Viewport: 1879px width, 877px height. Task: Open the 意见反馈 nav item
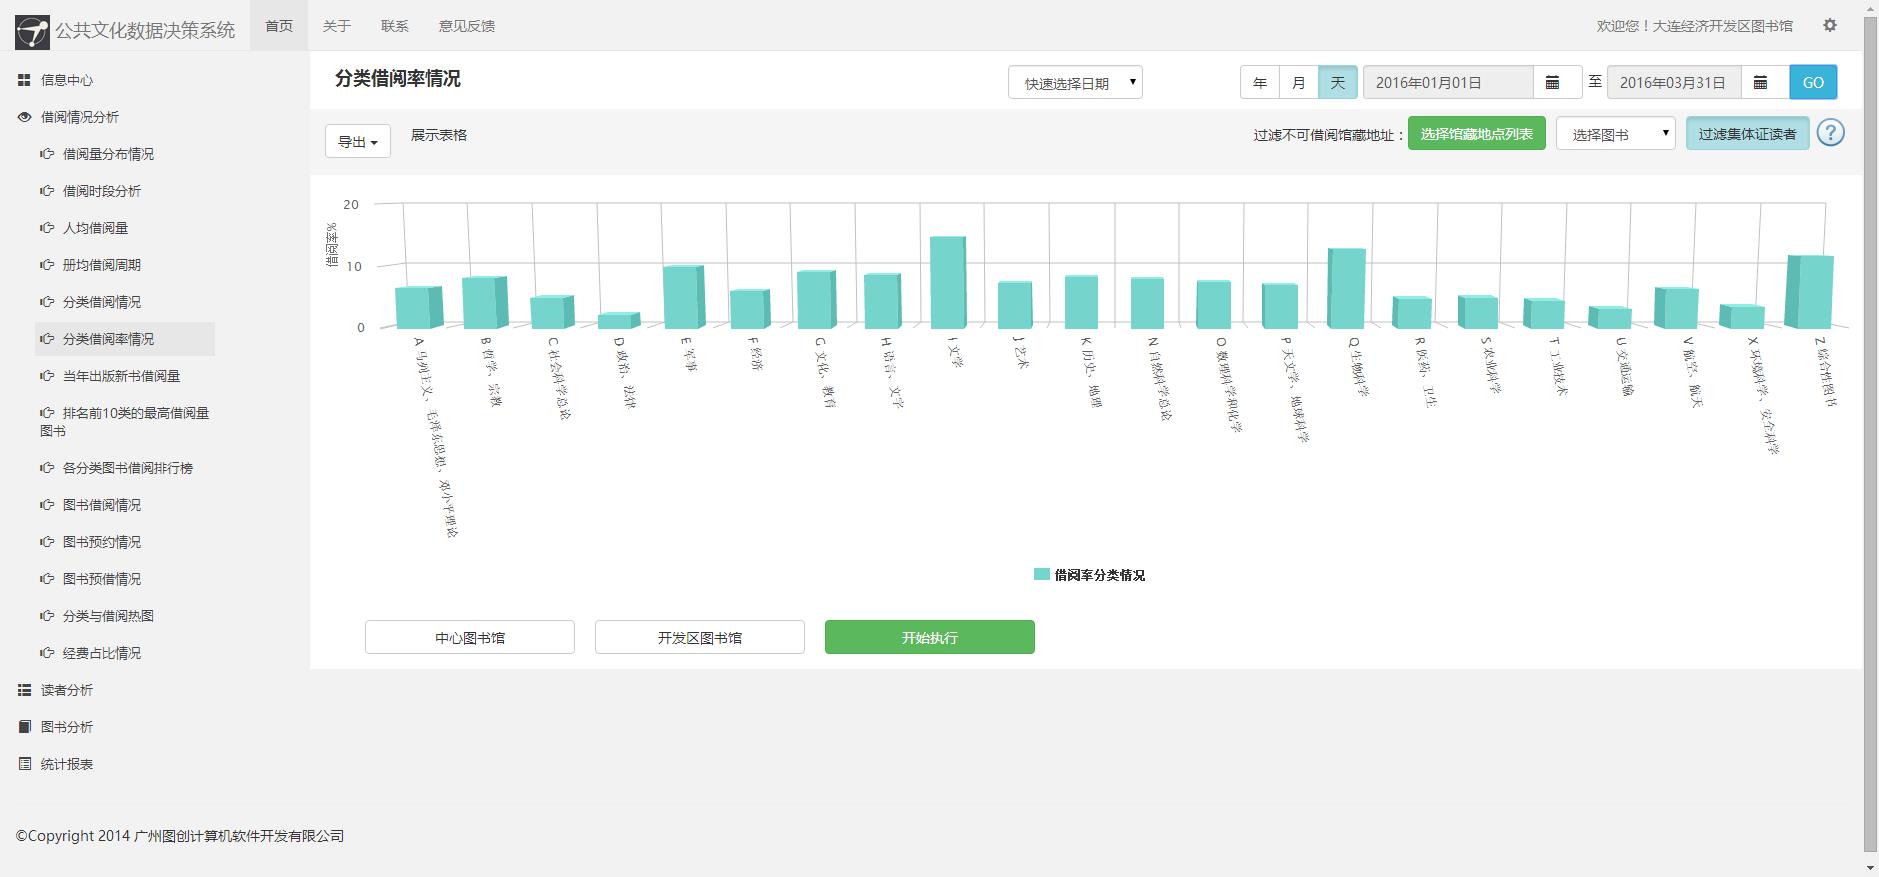467,26
